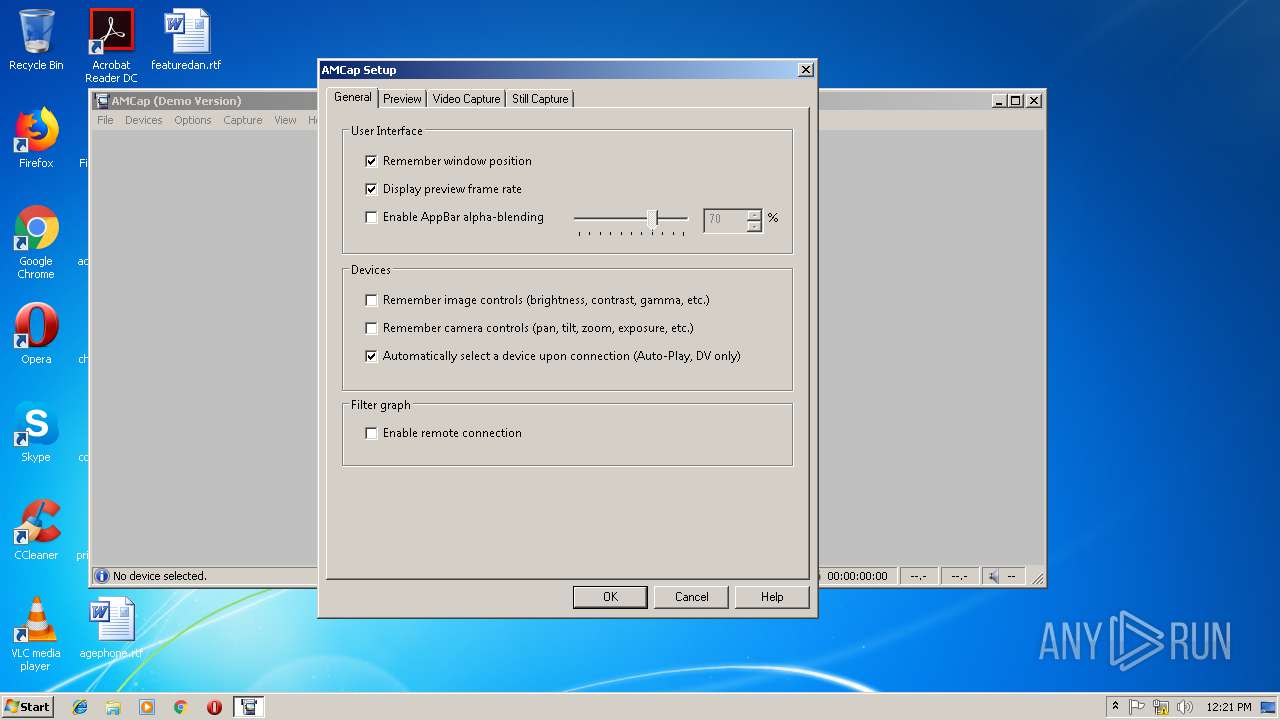Open Google Chrome desktop shortcut
This screenshot has height=720, width=1280.
[36, 242]
